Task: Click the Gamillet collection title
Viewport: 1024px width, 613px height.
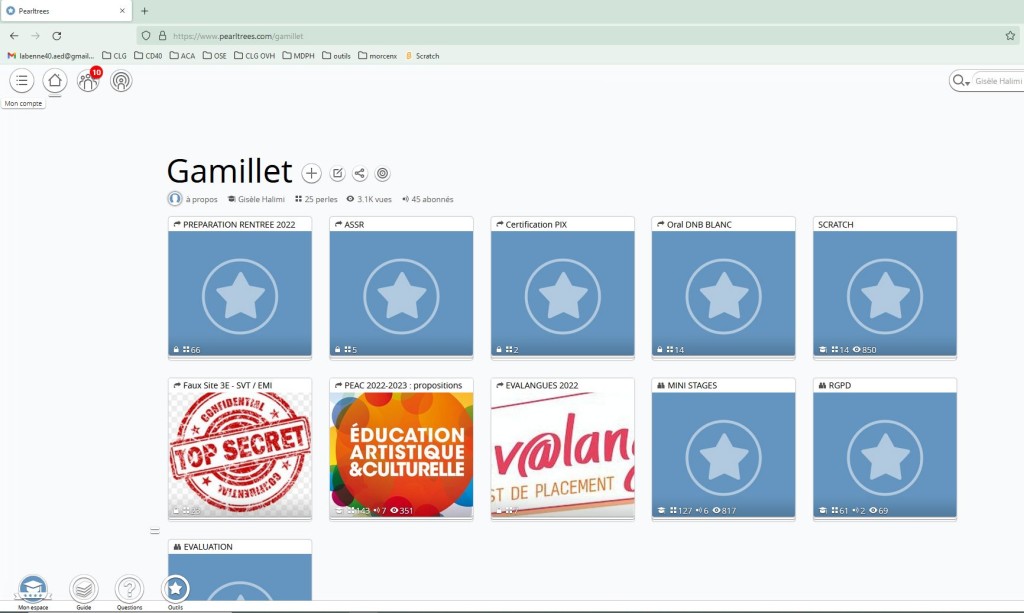Action: click(229, 171)
